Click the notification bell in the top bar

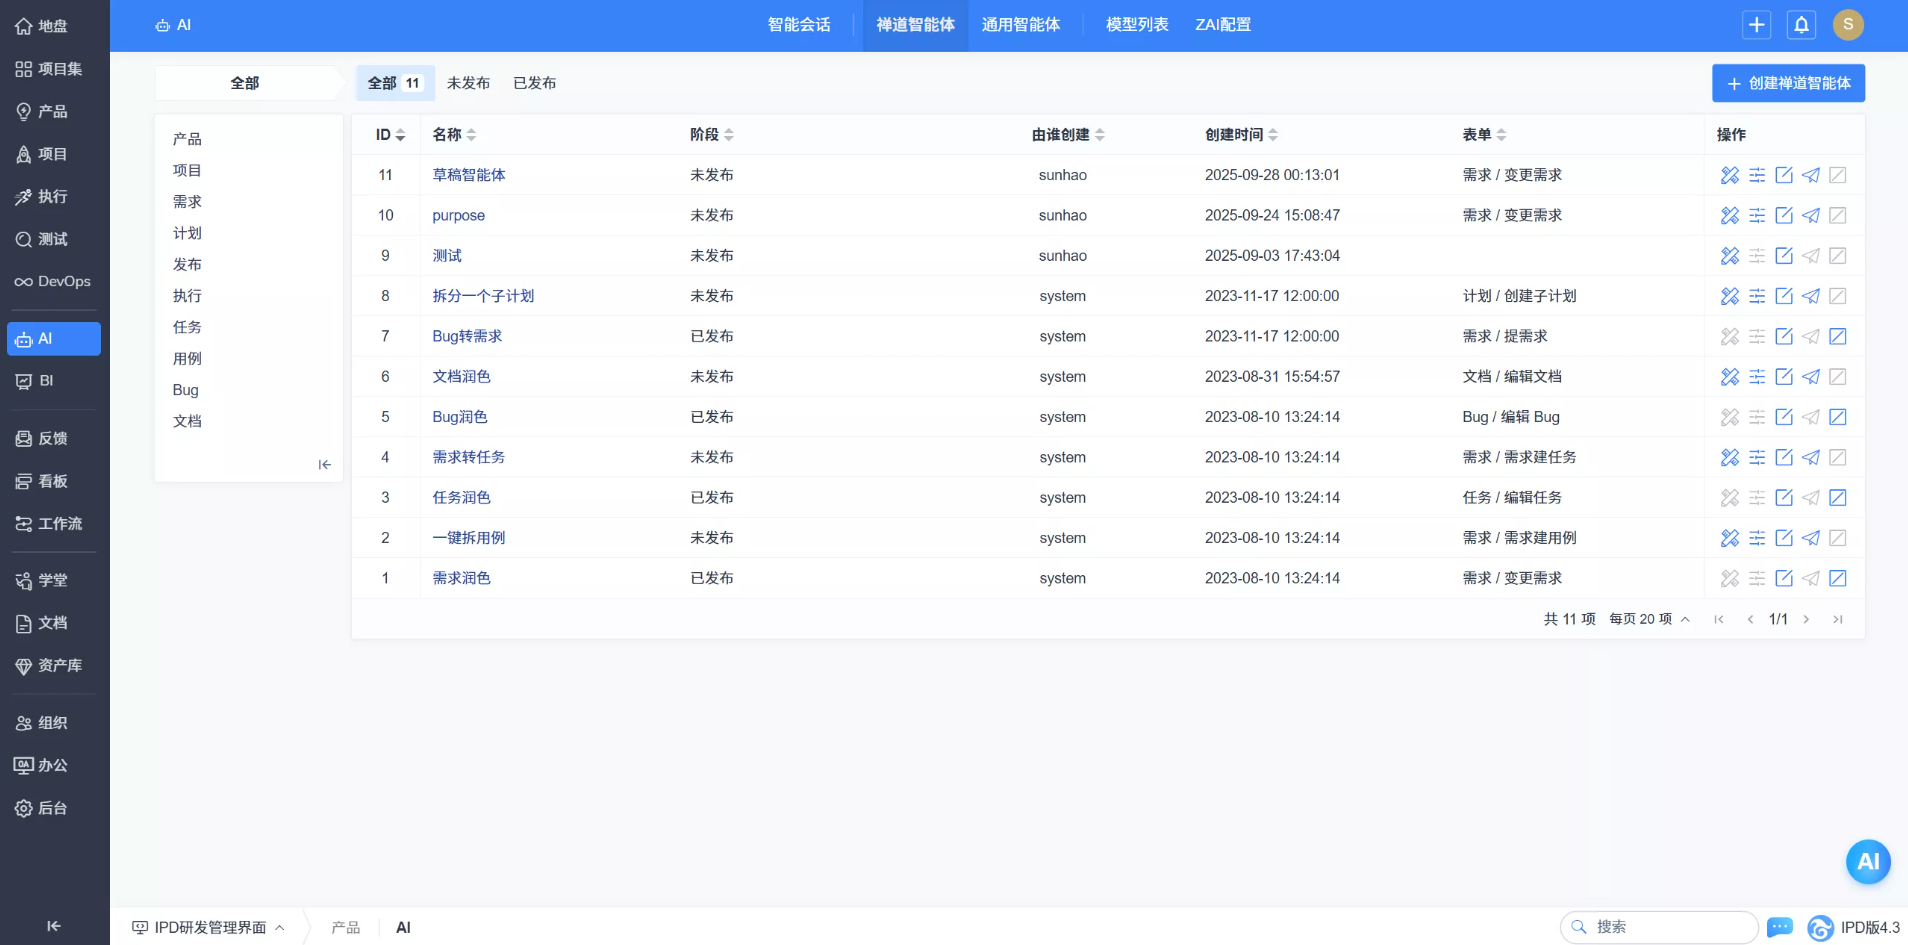tap(1800, 24)
